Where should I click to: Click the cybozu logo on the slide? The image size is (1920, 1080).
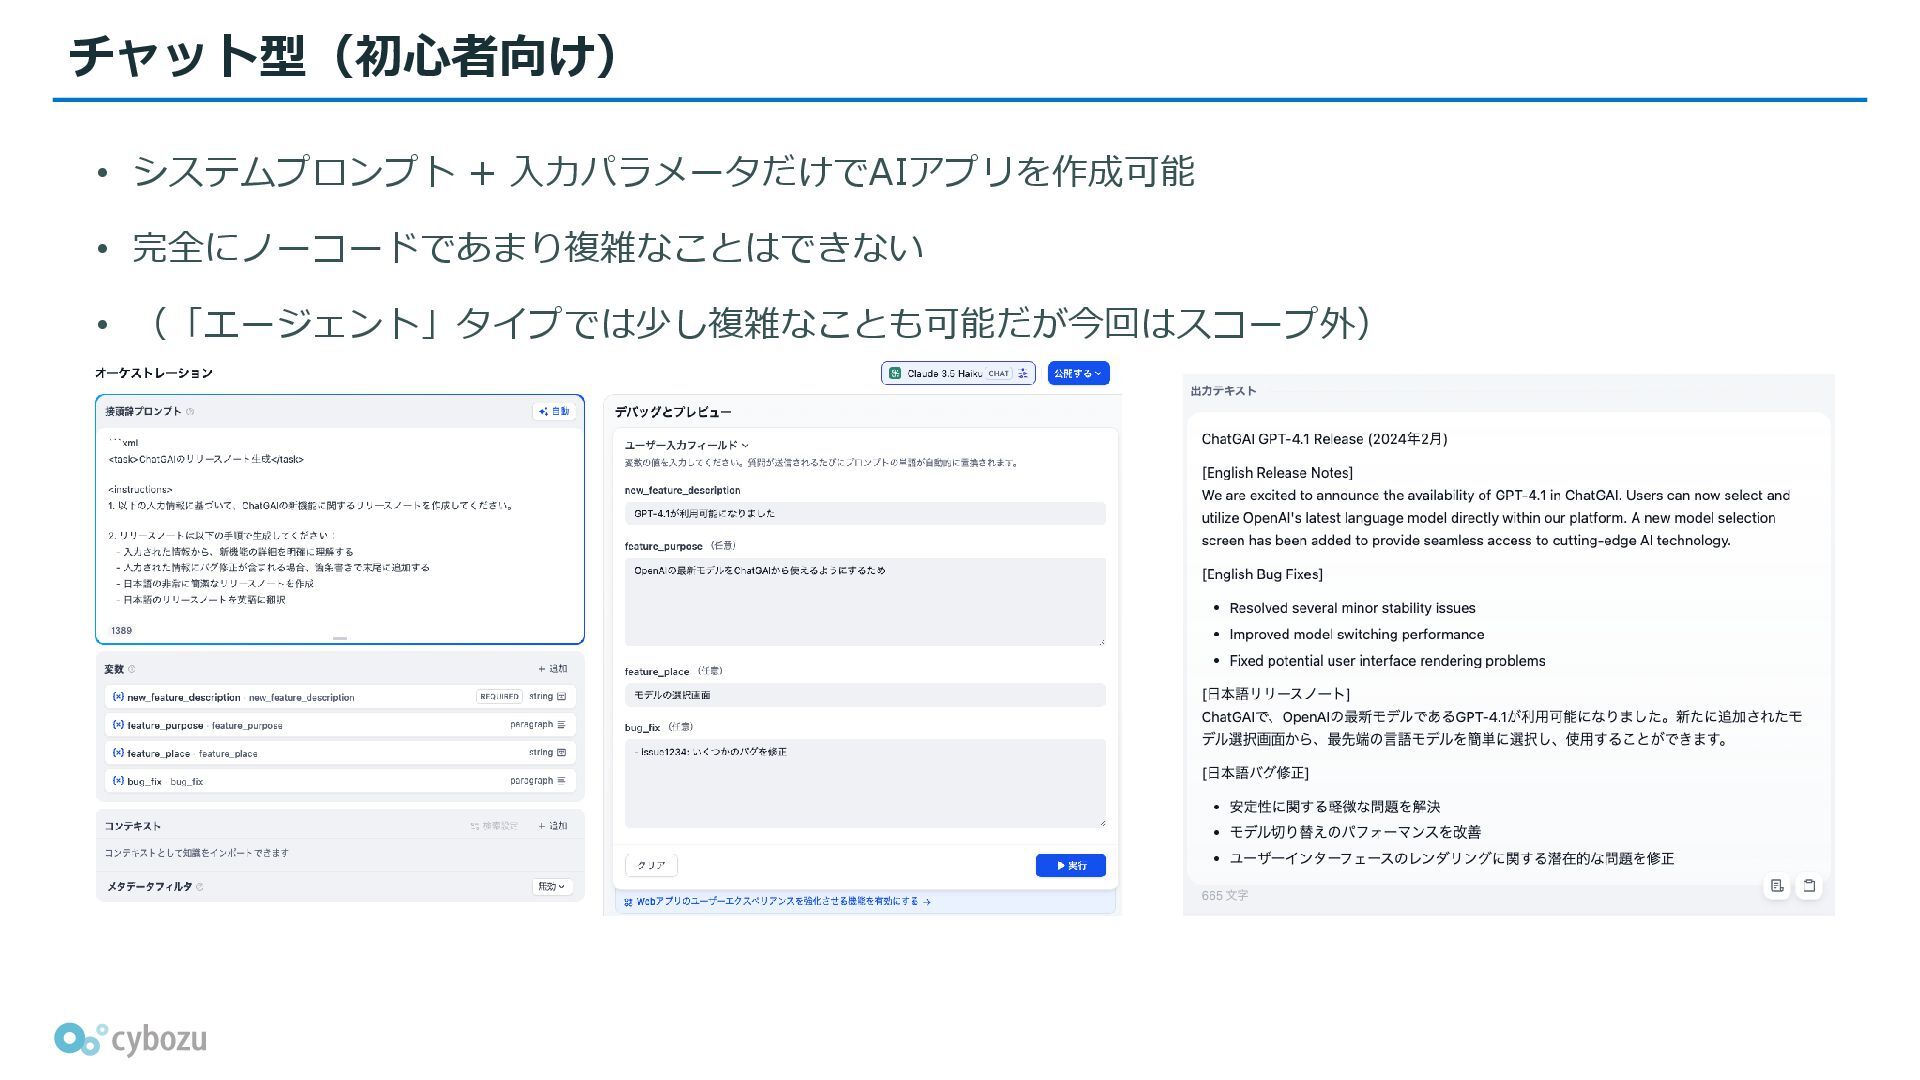(x=130, y=1039)
